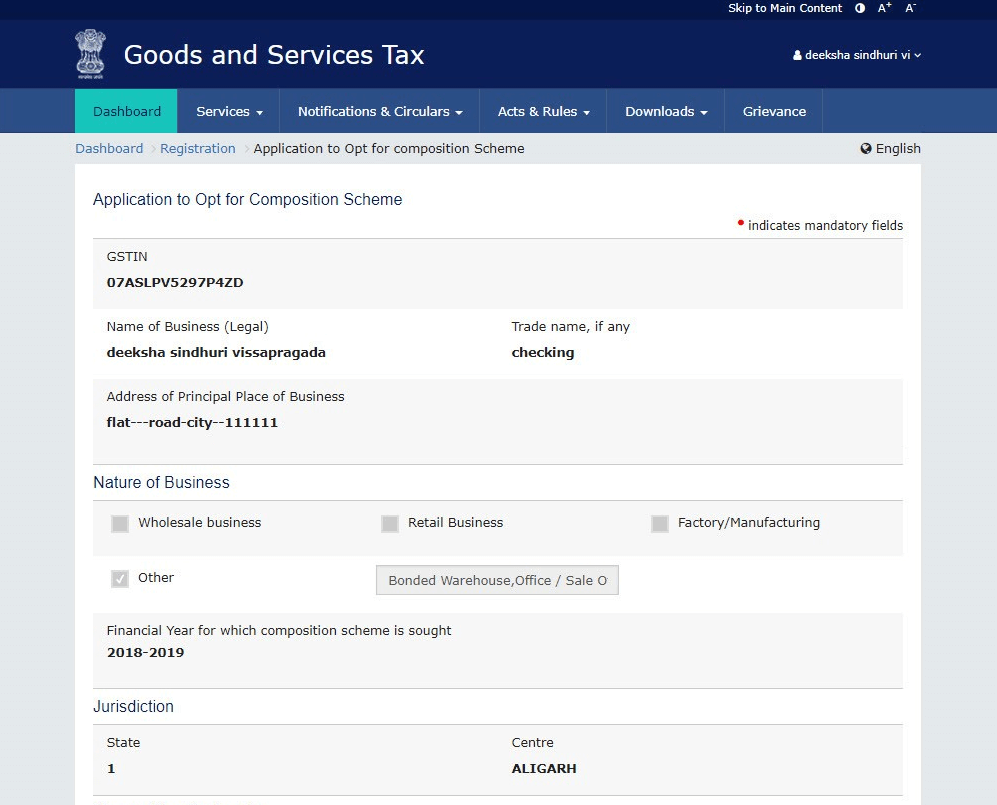Click address flat---road-city--111111
997x805 pixels.
pyautogui.click(x=192, y=422)
